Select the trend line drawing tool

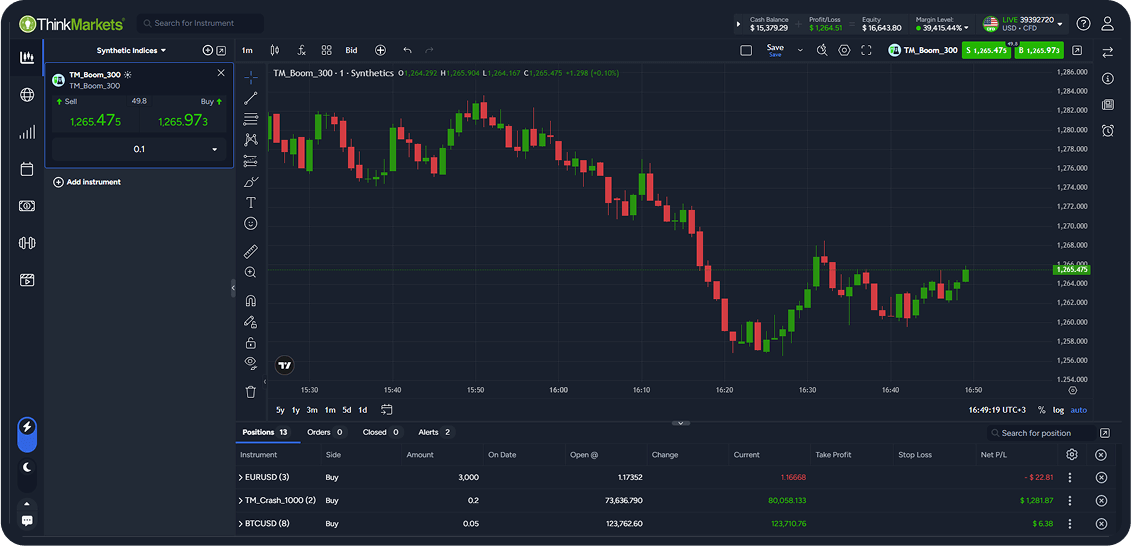click(251, 98)
